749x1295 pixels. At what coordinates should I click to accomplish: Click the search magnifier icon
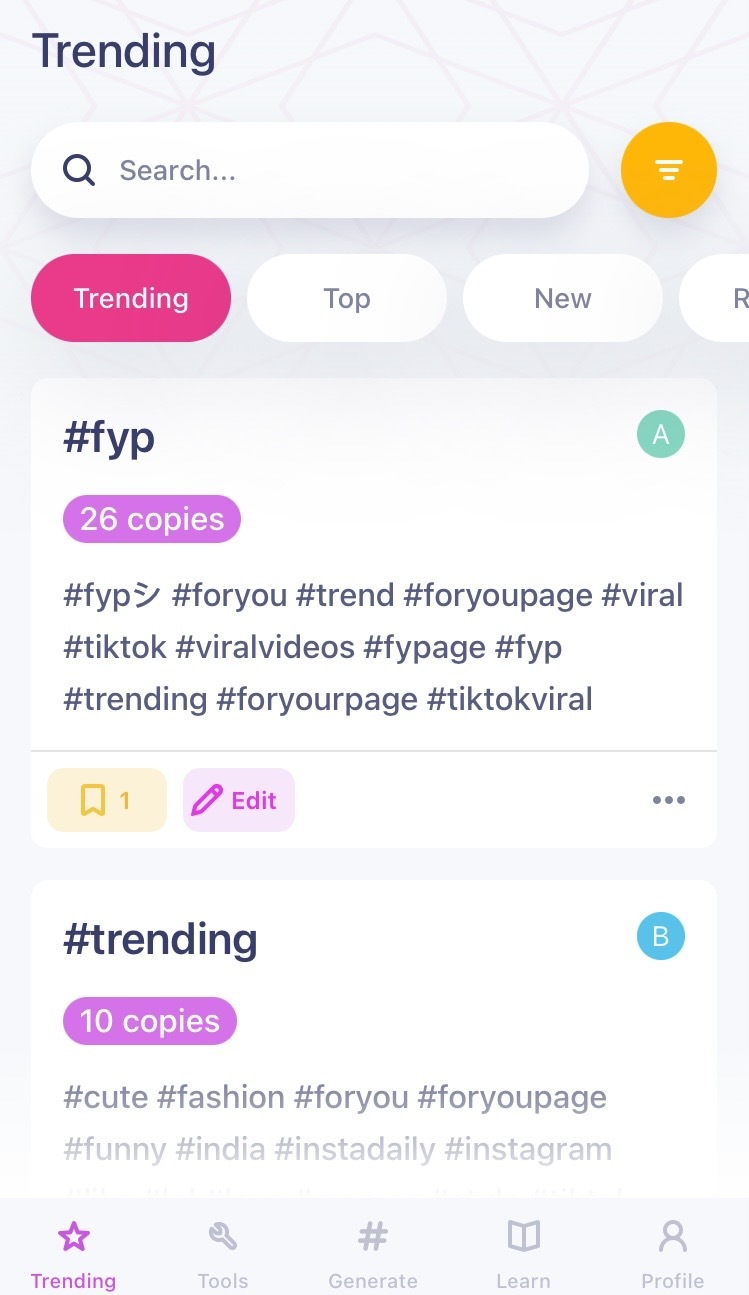coord(79,170)
